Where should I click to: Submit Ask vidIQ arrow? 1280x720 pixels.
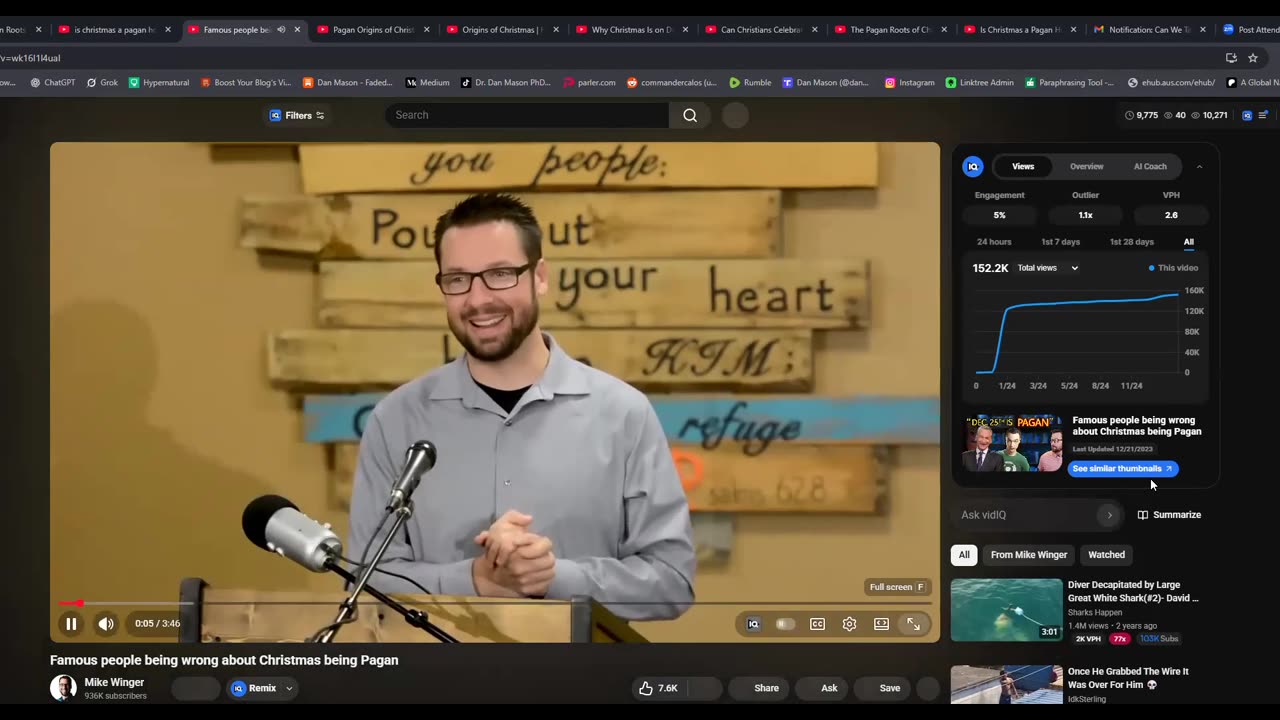[x=1109, y=515]
